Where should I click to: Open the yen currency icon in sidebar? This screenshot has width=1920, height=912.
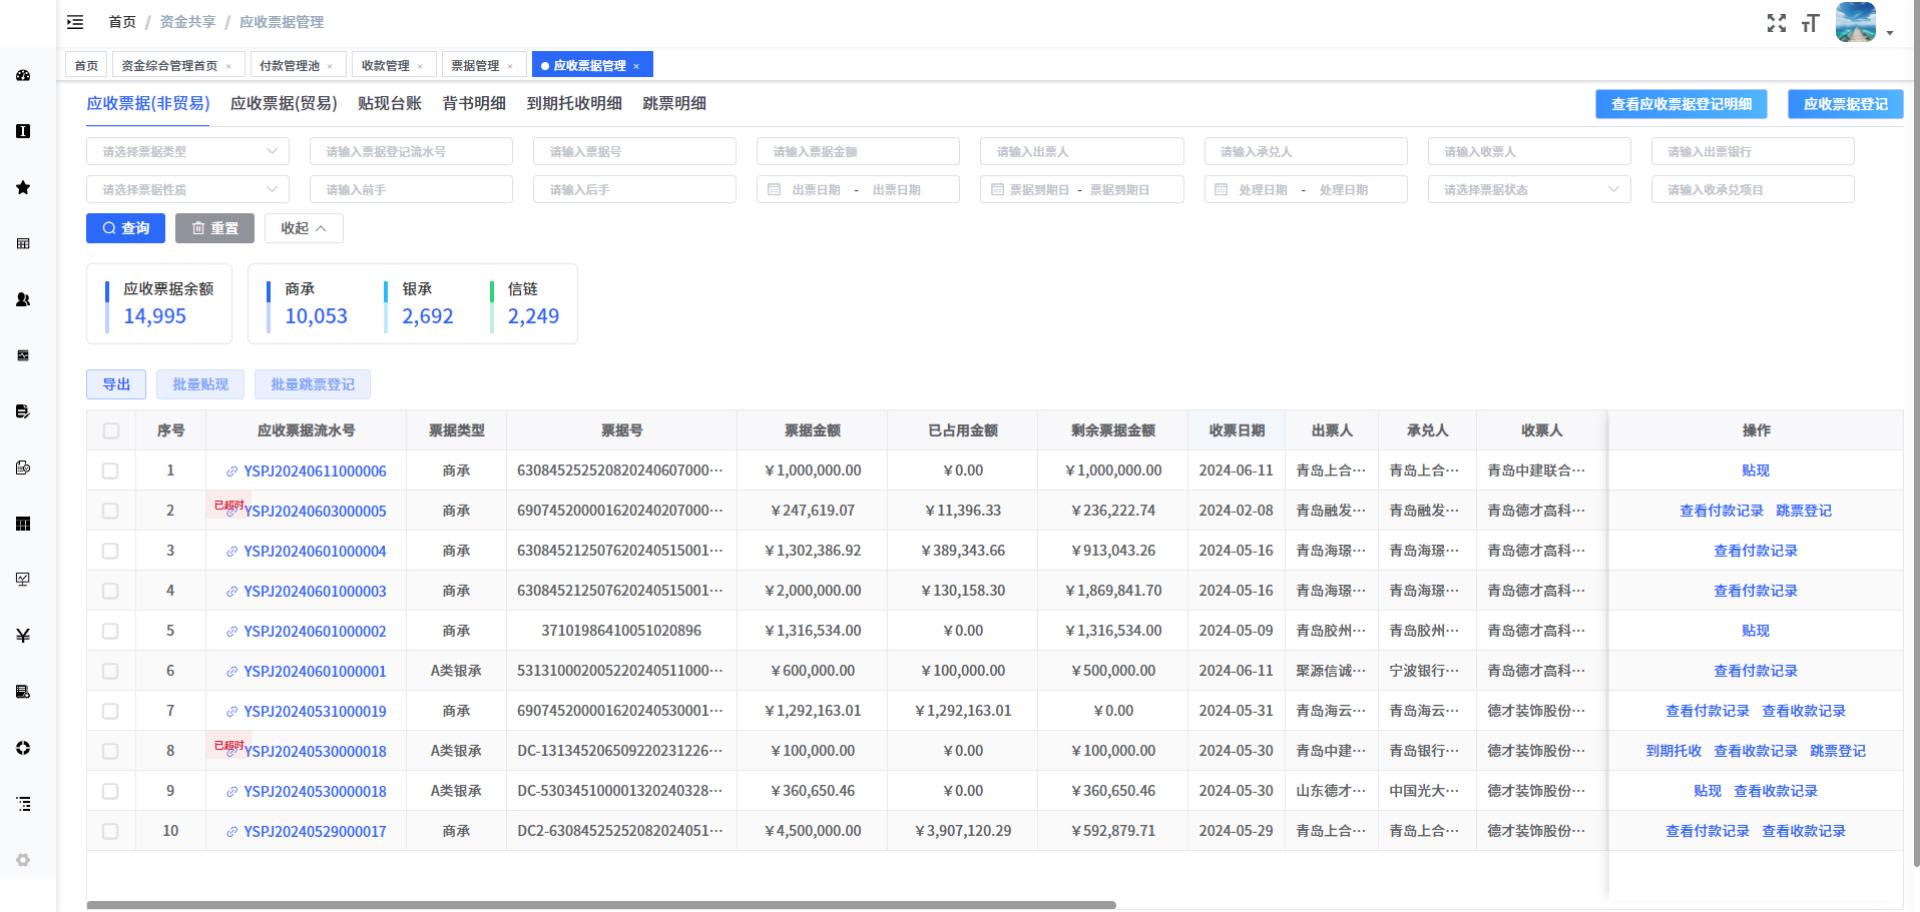coord(23,636)
